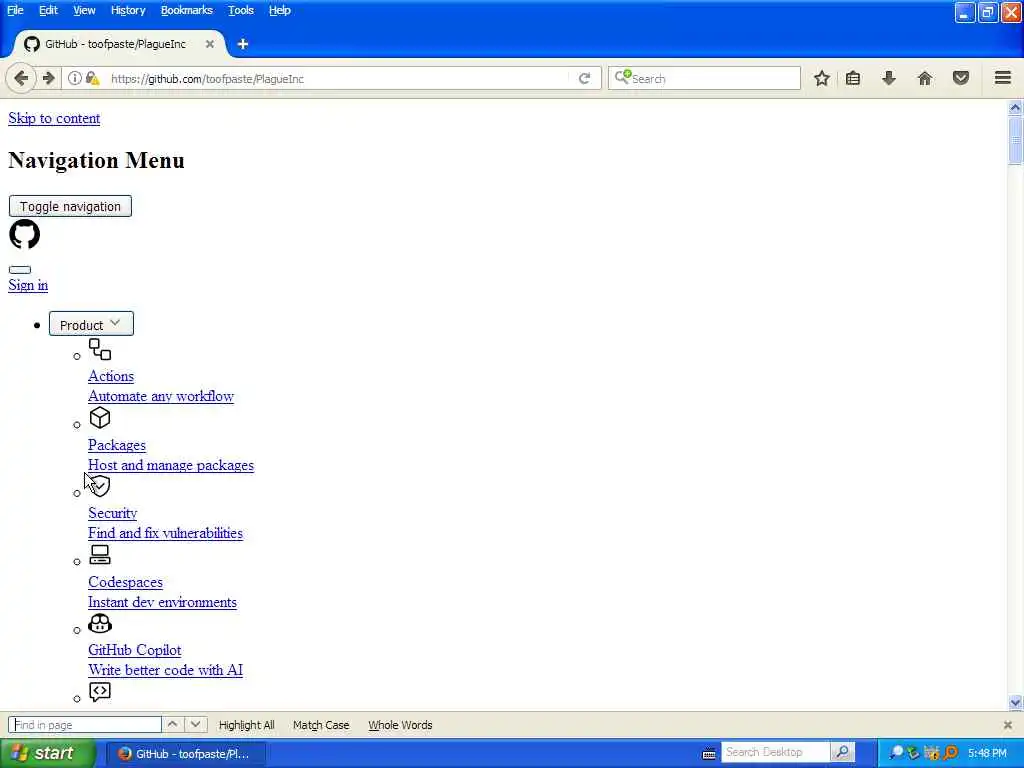Toggle Match Case in find bar

point(321,725)
